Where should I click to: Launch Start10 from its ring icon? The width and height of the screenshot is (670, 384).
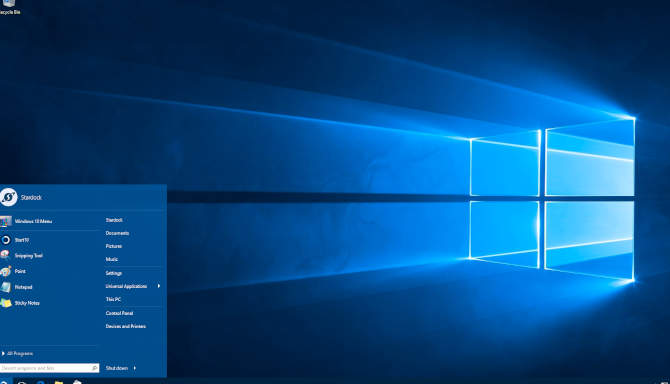[6, 240]
